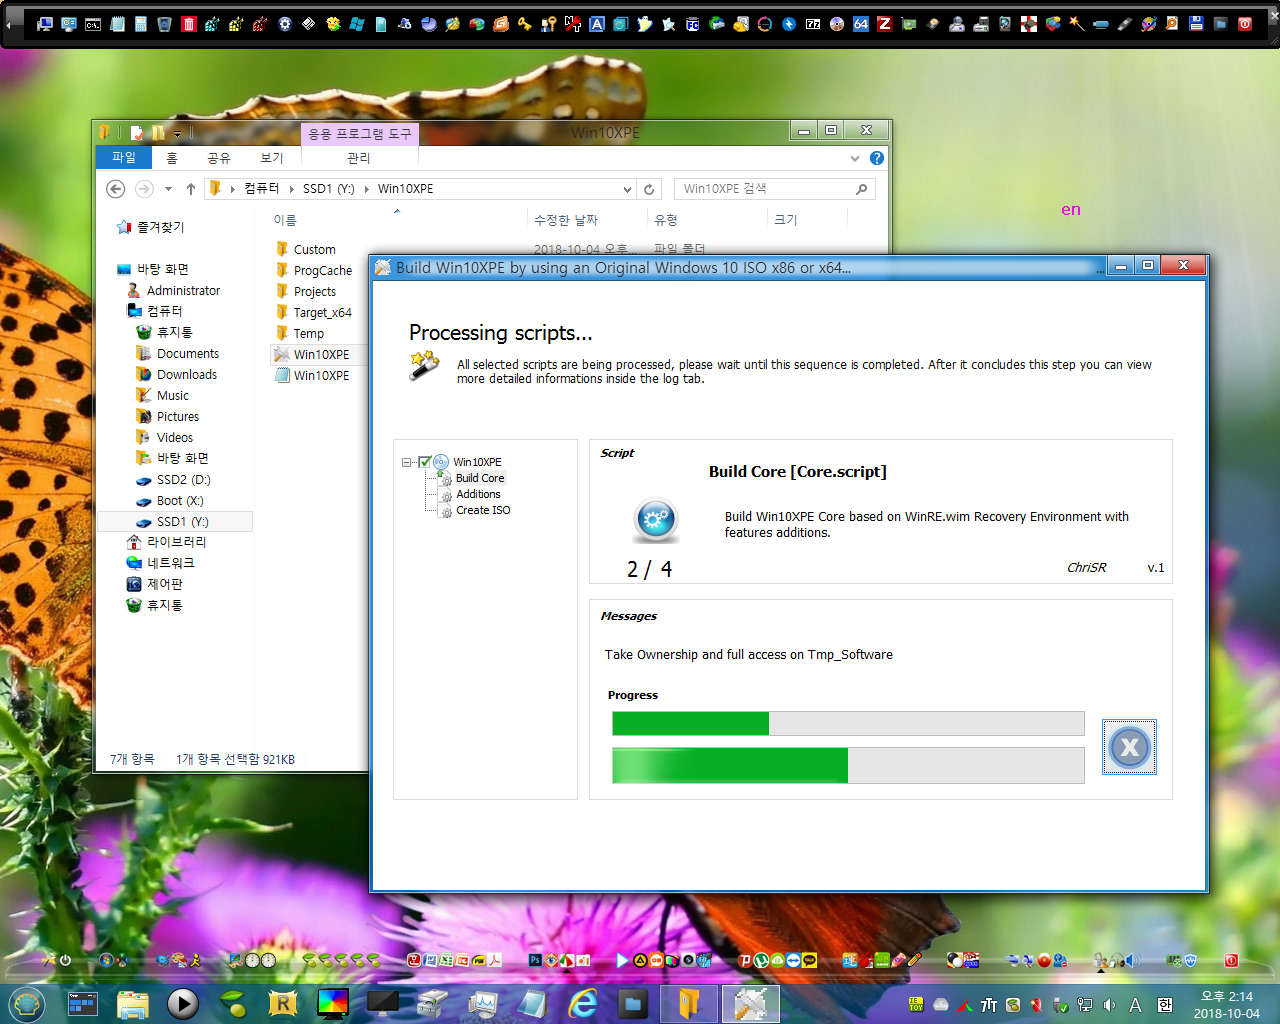The width and height of the screenshot is (1280, 1024).
Task: Select Create ISO in script tree
Action: pos(483,510)
